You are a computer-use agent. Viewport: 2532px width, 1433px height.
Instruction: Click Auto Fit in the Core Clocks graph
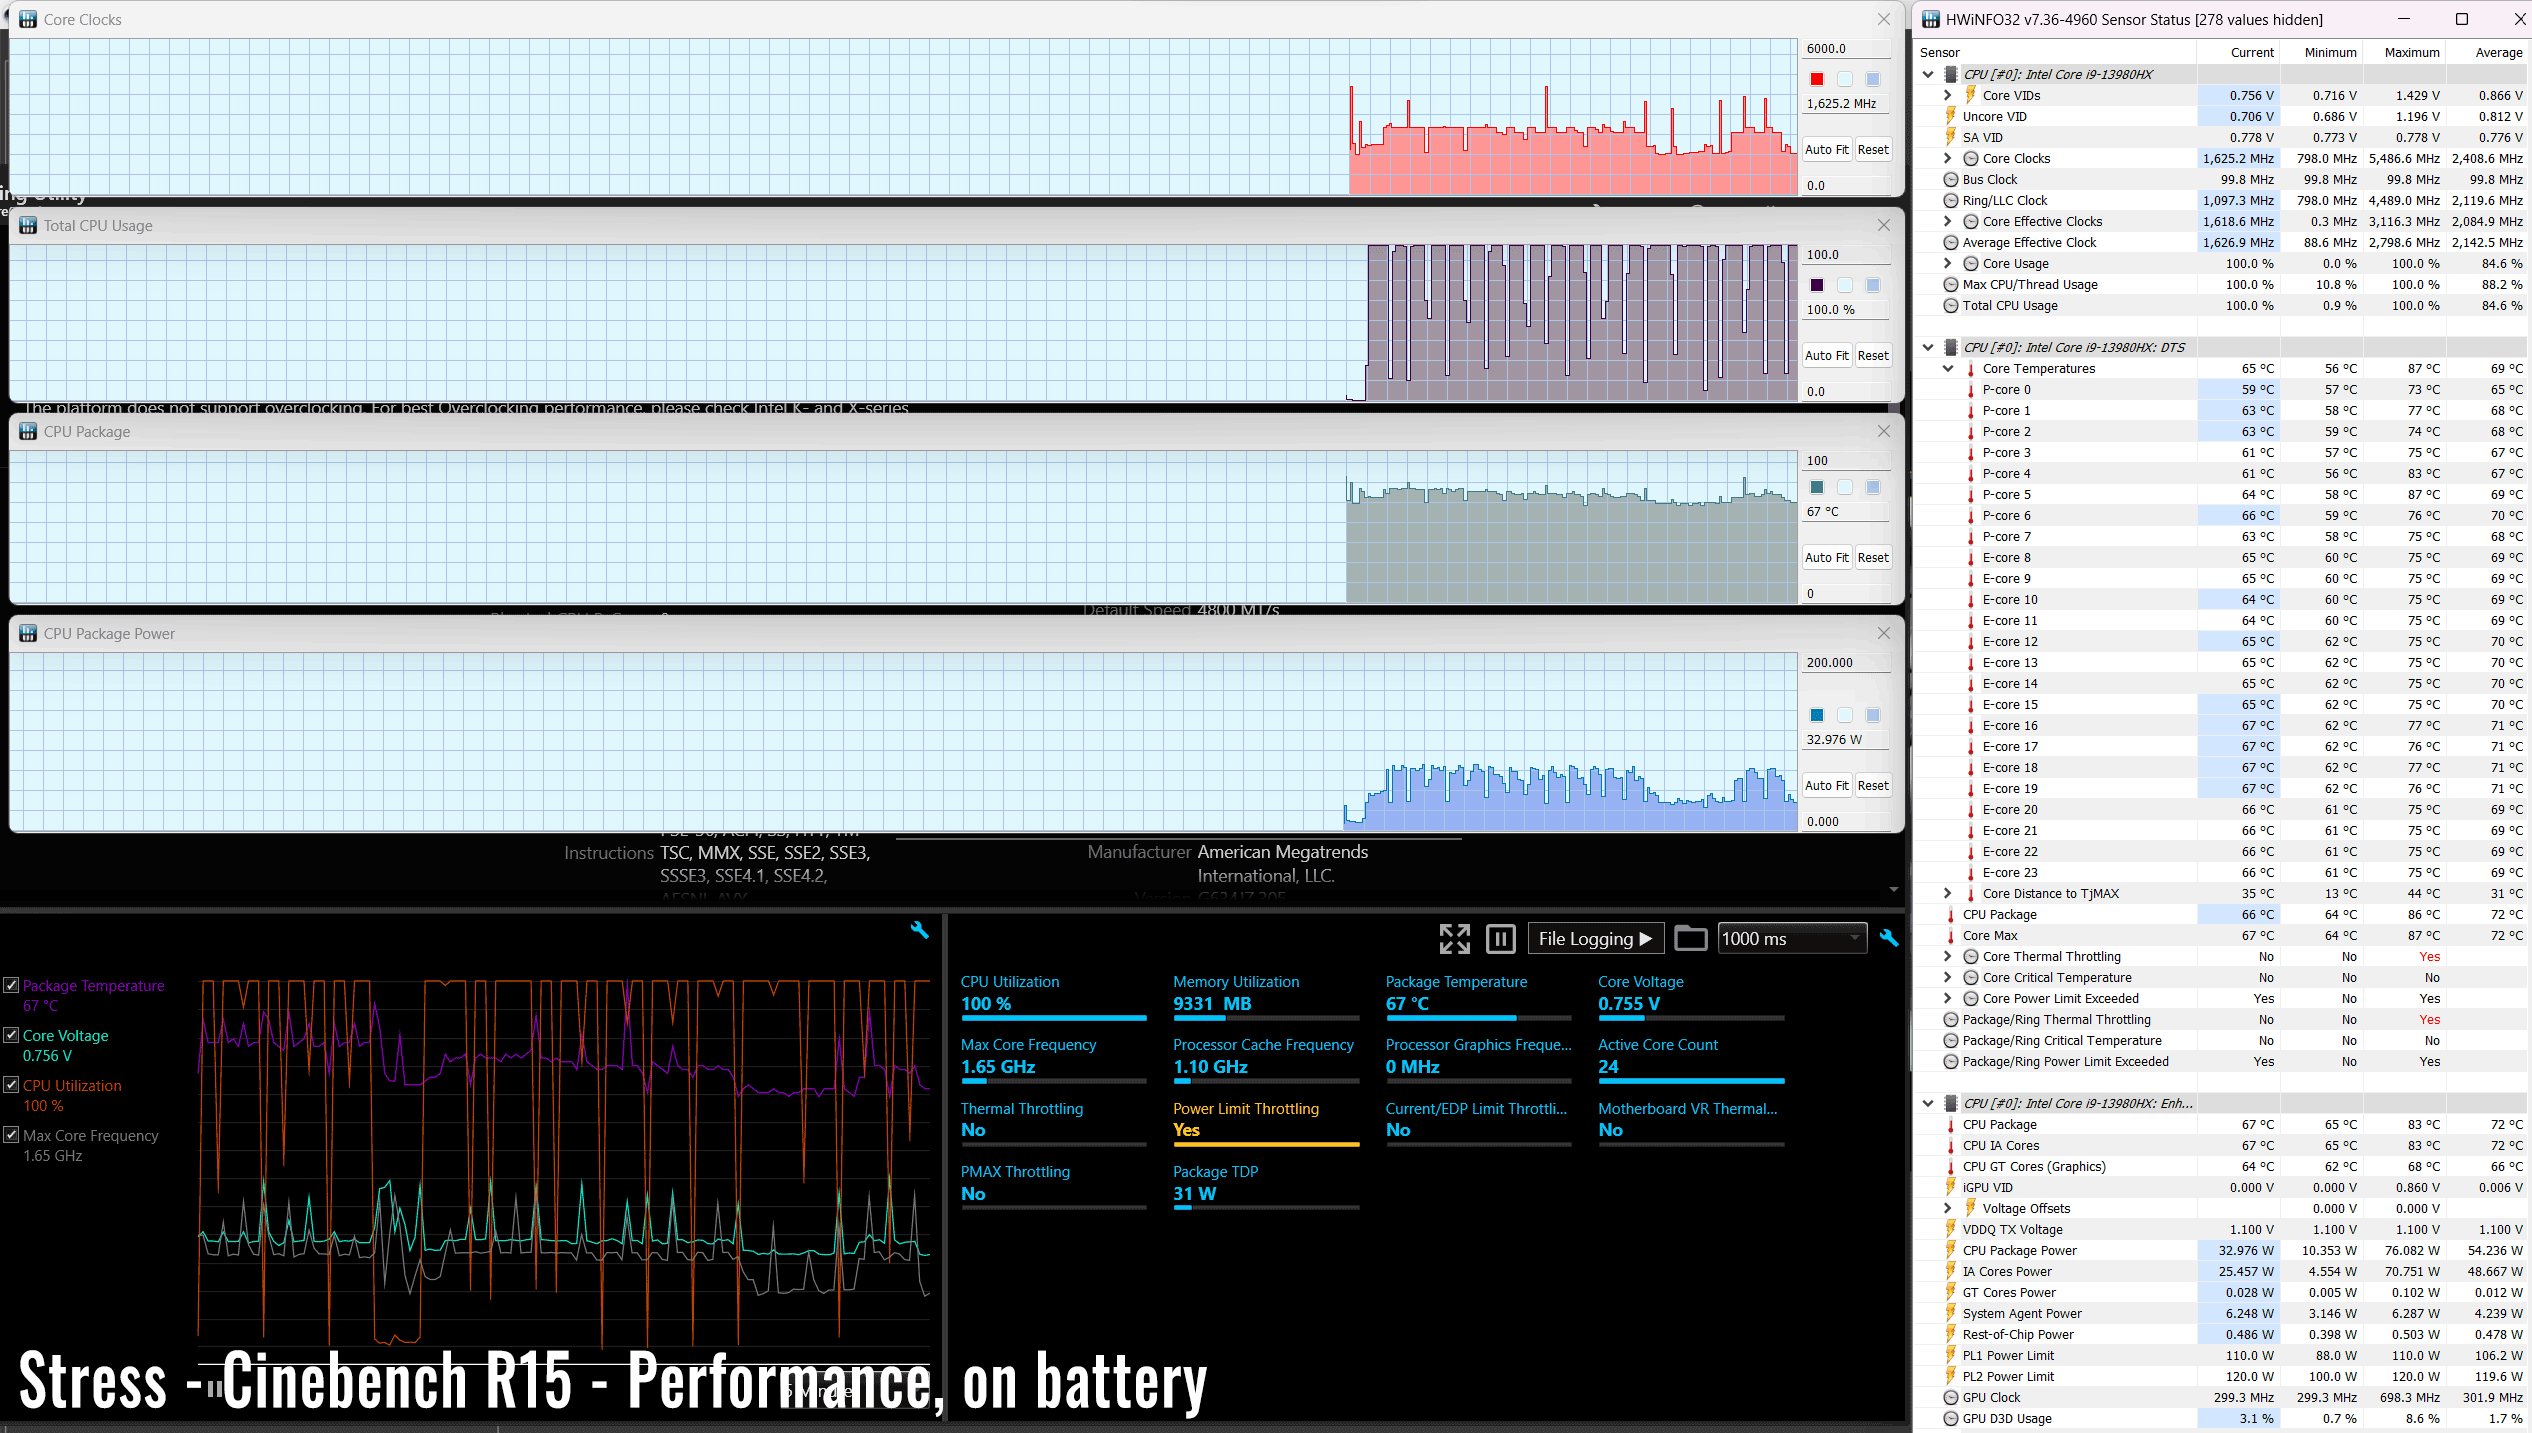[x=1826, y=149]
